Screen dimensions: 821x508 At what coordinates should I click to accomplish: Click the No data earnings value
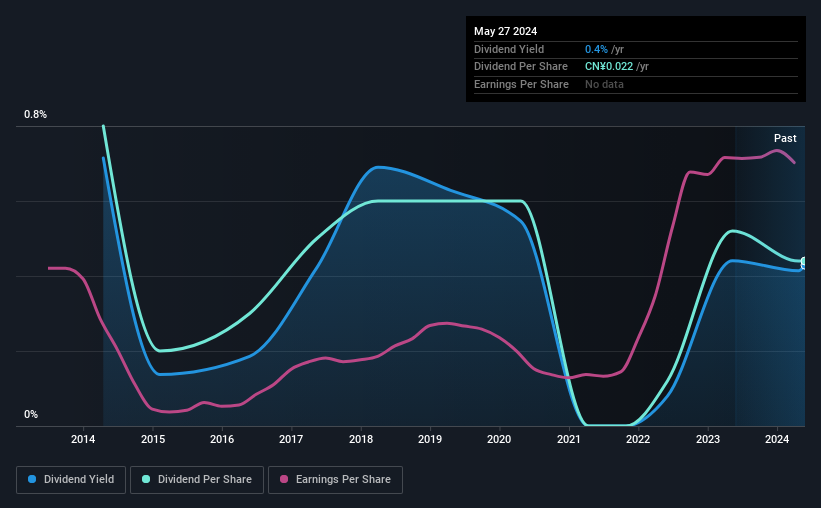tap(604, 84)
